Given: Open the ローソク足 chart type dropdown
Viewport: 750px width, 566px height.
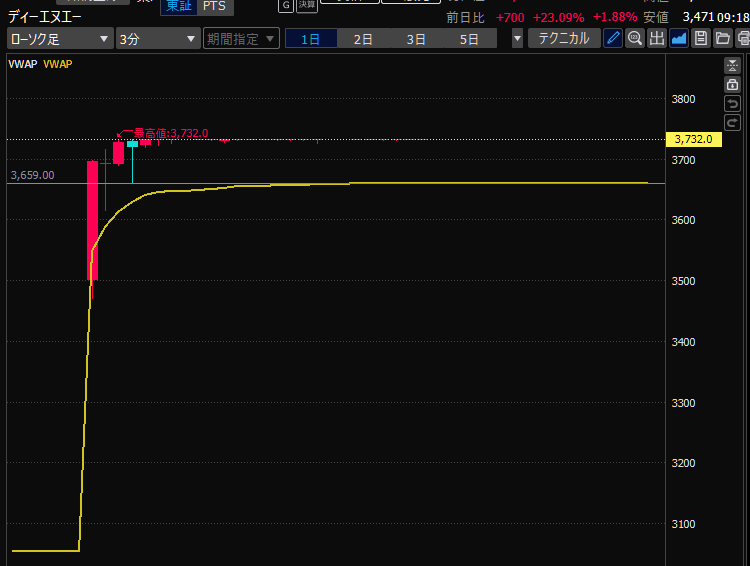Looking at the screenshot, I should (60, 39).
